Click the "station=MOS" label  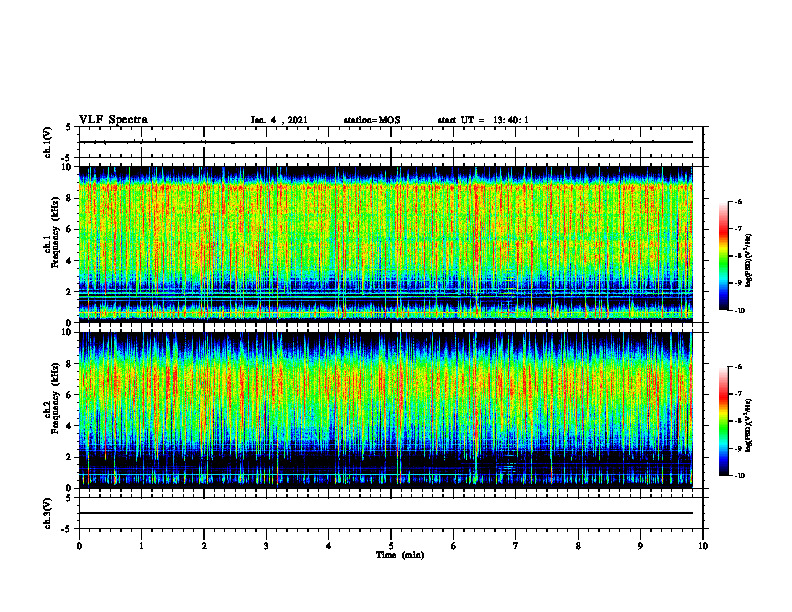(372, 120)
